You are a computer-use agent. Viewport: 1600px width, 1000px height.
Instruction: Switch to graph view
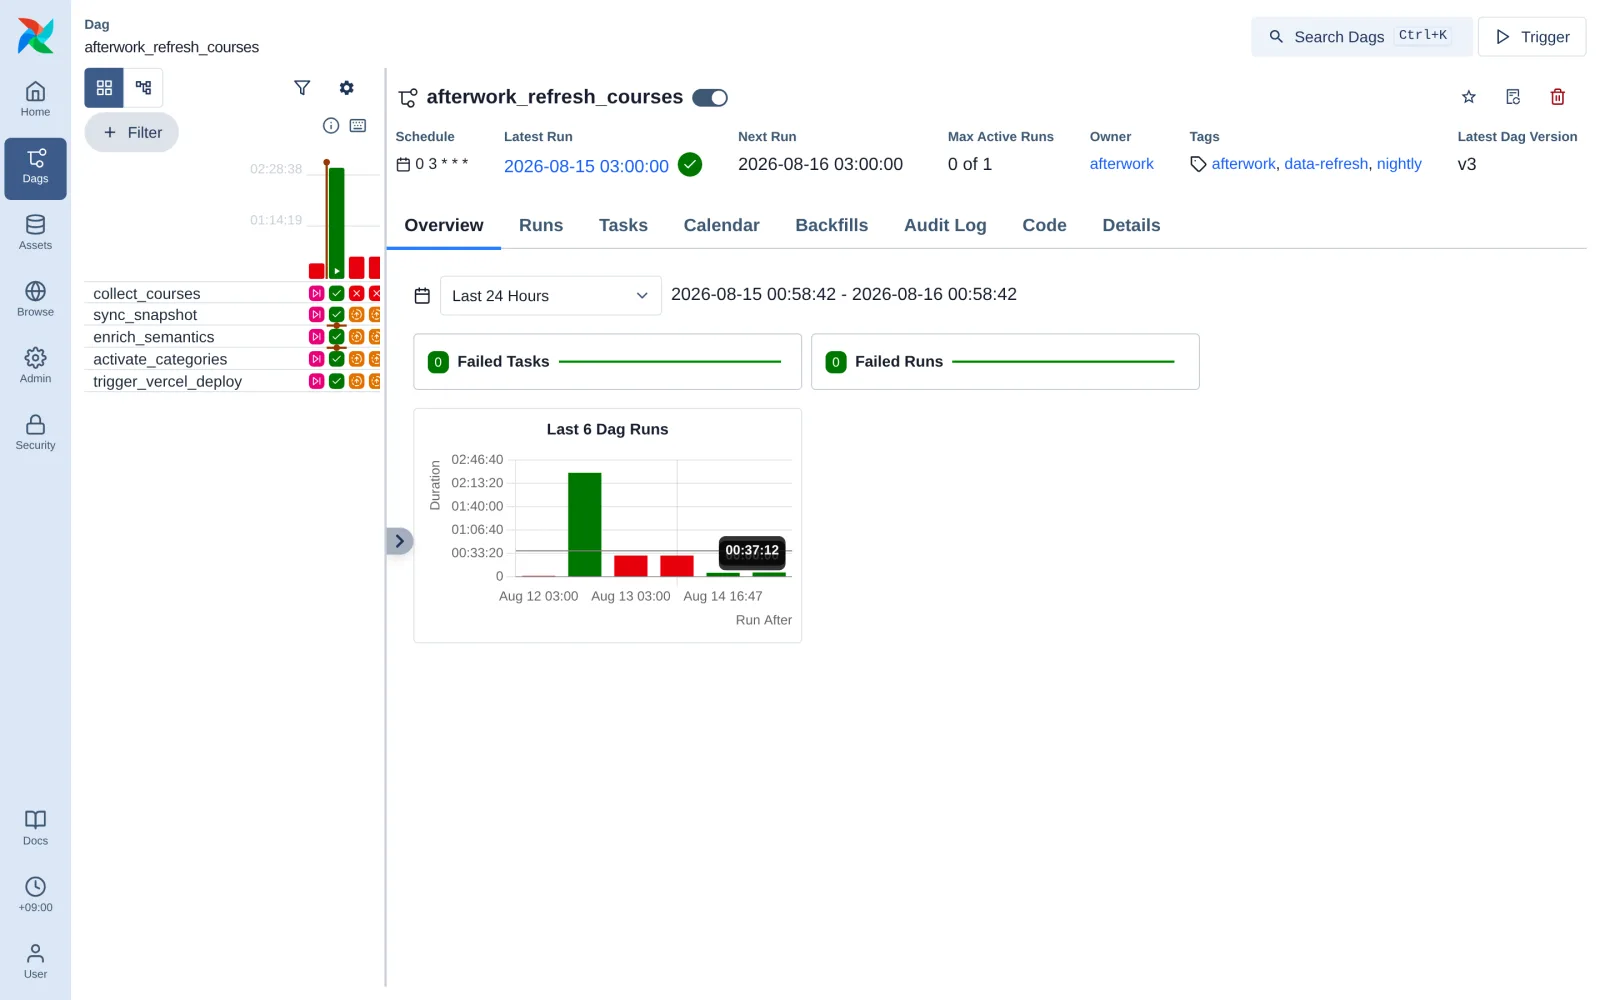[143, 88]
